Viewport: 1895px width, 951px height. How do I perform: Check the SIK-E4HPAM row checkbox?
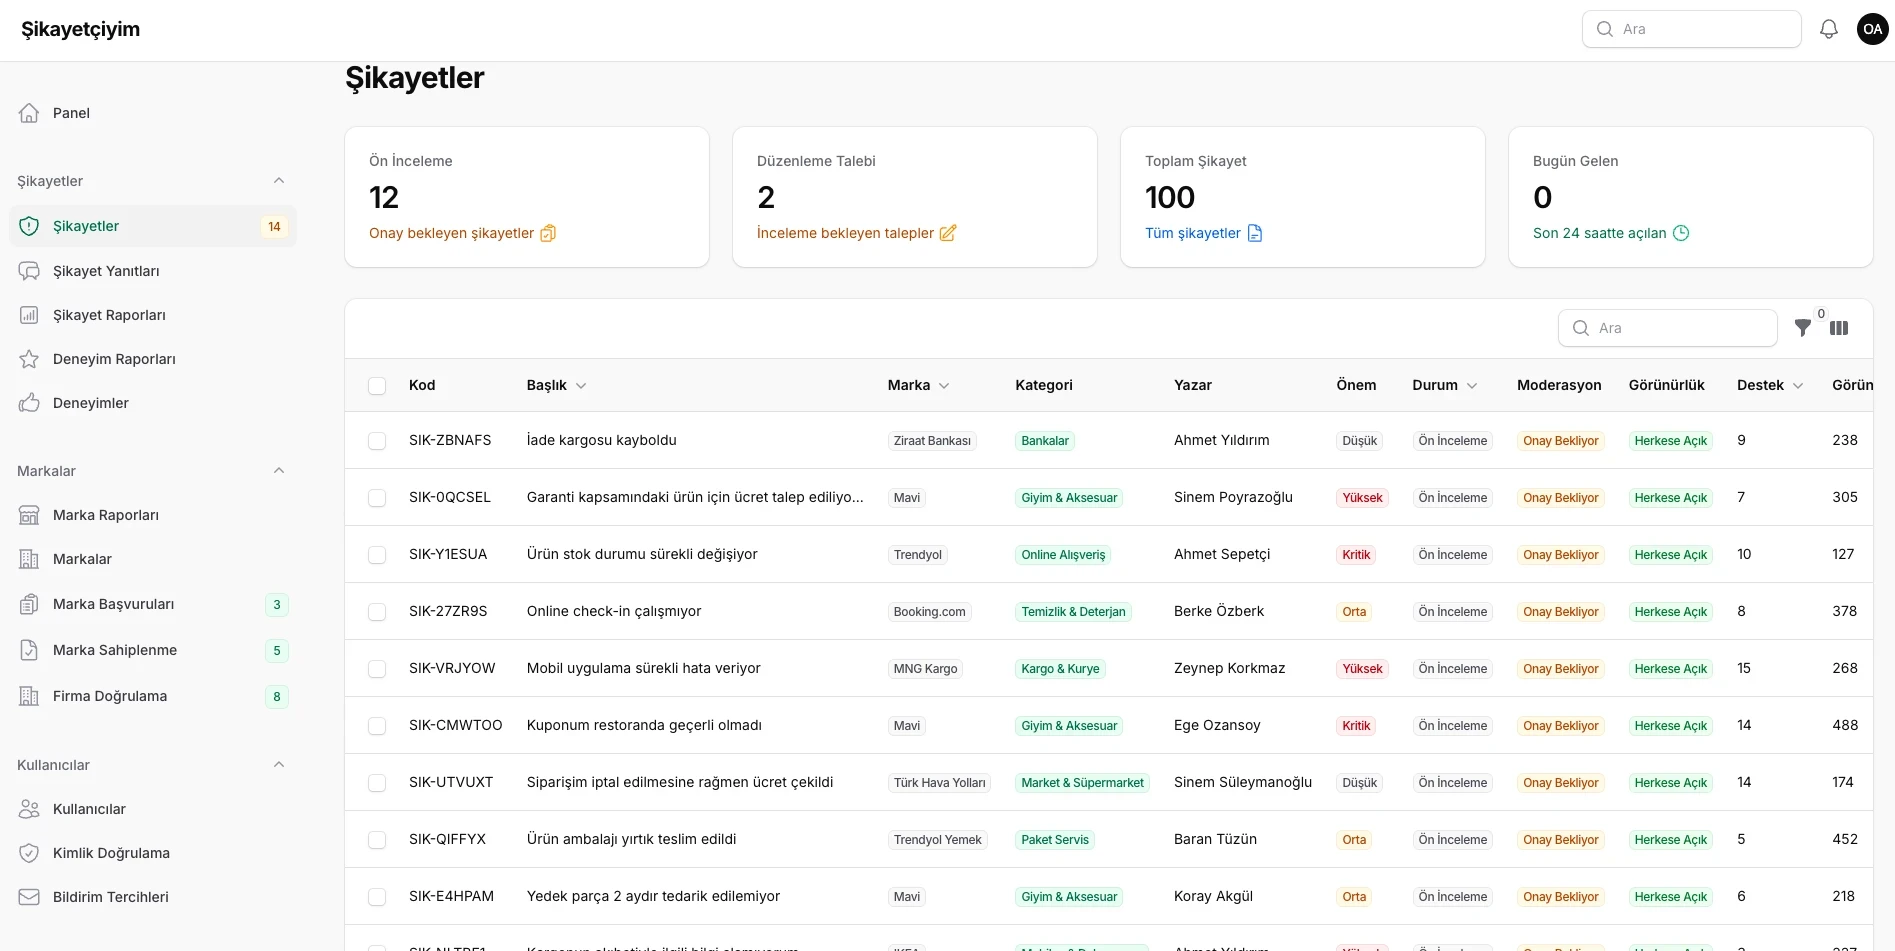tap(377, 897)
